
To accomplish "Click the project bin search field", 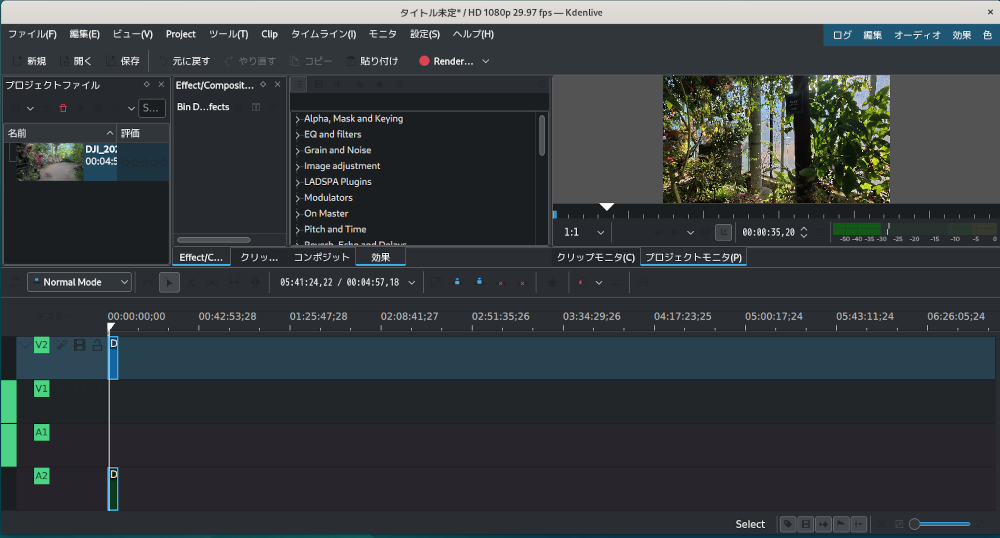I will pyautogui.click(x=152, y=108).
